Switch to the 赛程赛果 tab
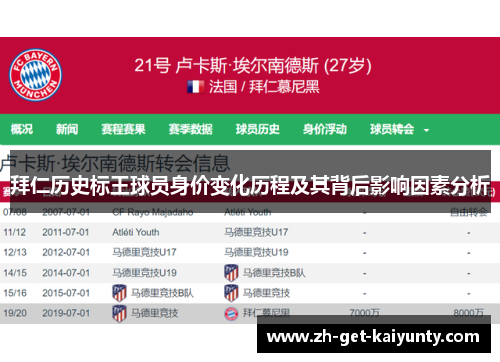Viewport: 500px width, 362px height. pos(123,129)
